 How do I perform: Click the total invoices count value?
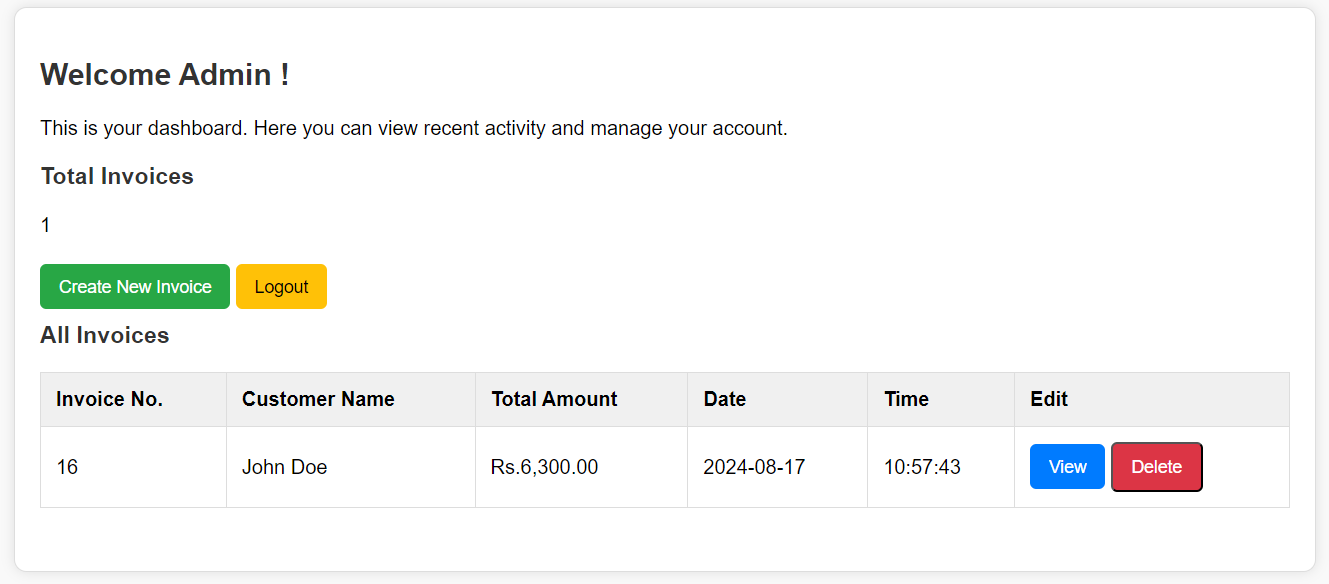click(46, 226)
